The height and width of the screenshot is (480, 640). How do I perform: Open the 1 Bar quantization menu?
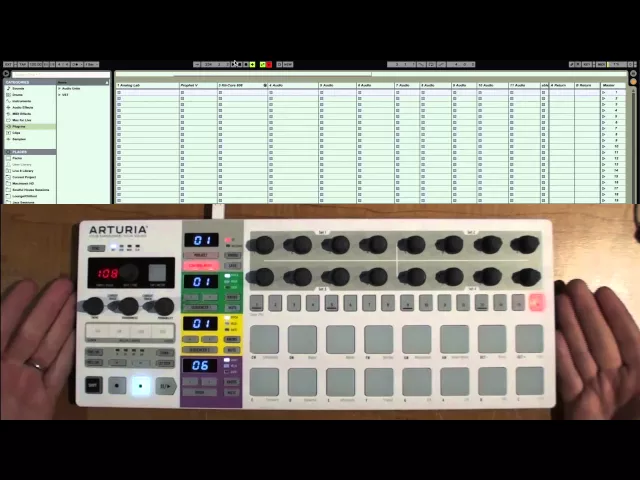(x=92, y=64)
